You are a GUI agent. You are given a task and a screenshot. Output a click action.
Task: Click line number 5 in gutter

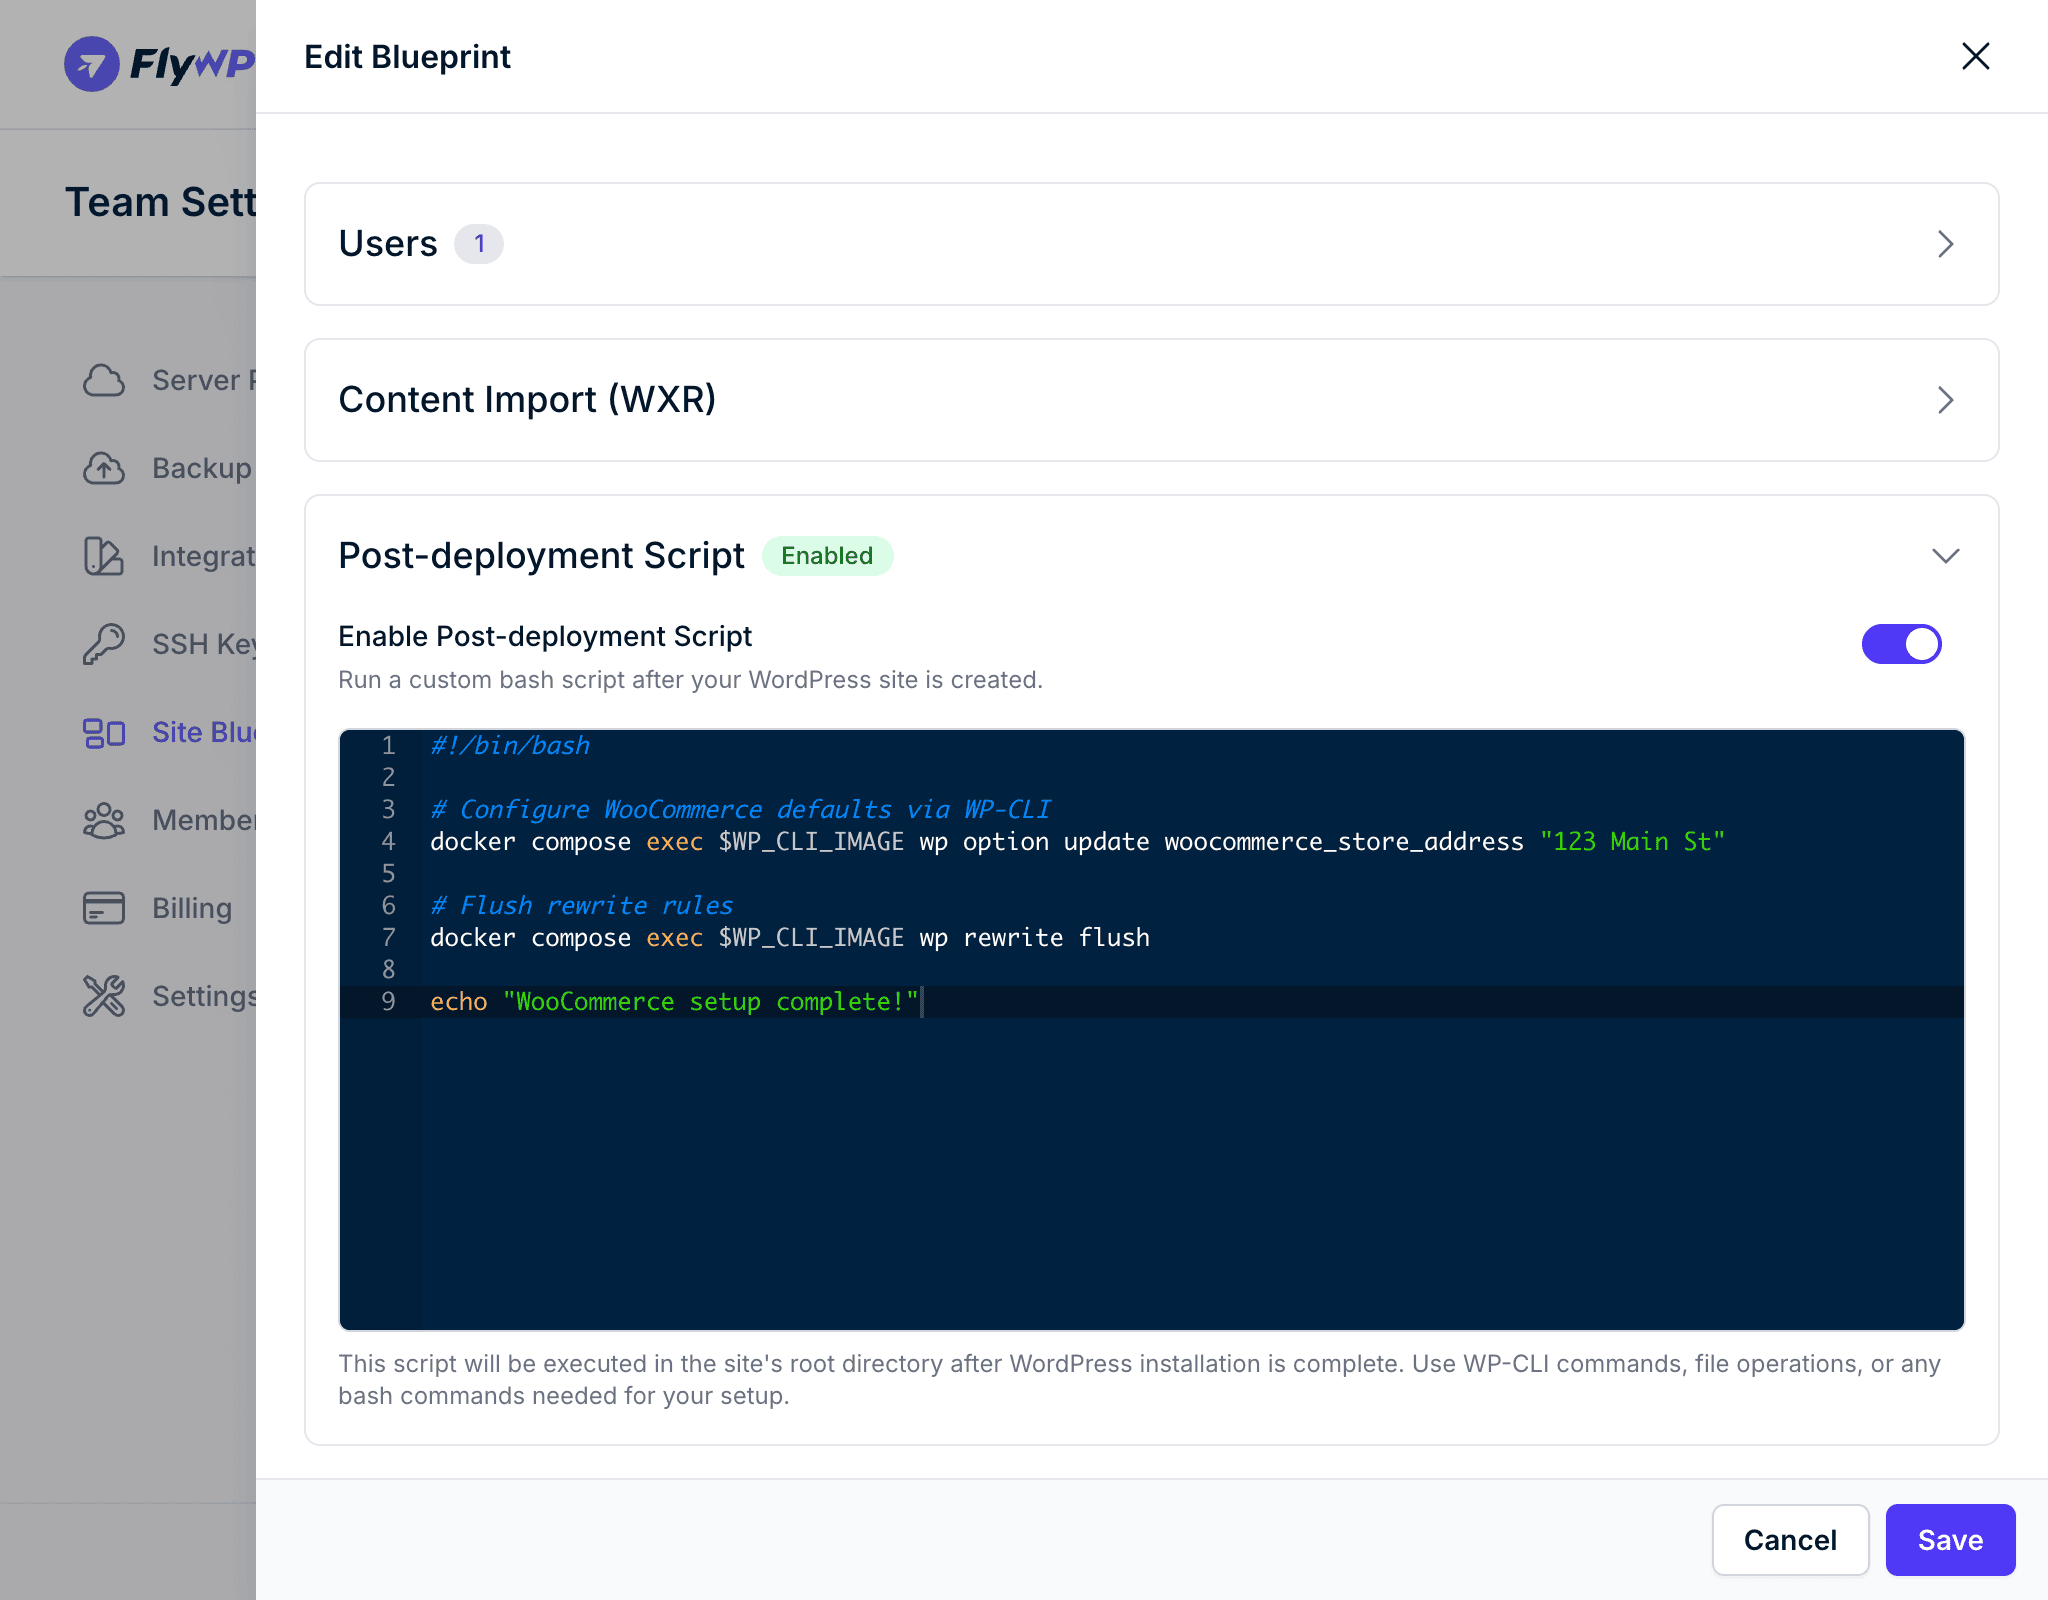(x=388, y=874)
